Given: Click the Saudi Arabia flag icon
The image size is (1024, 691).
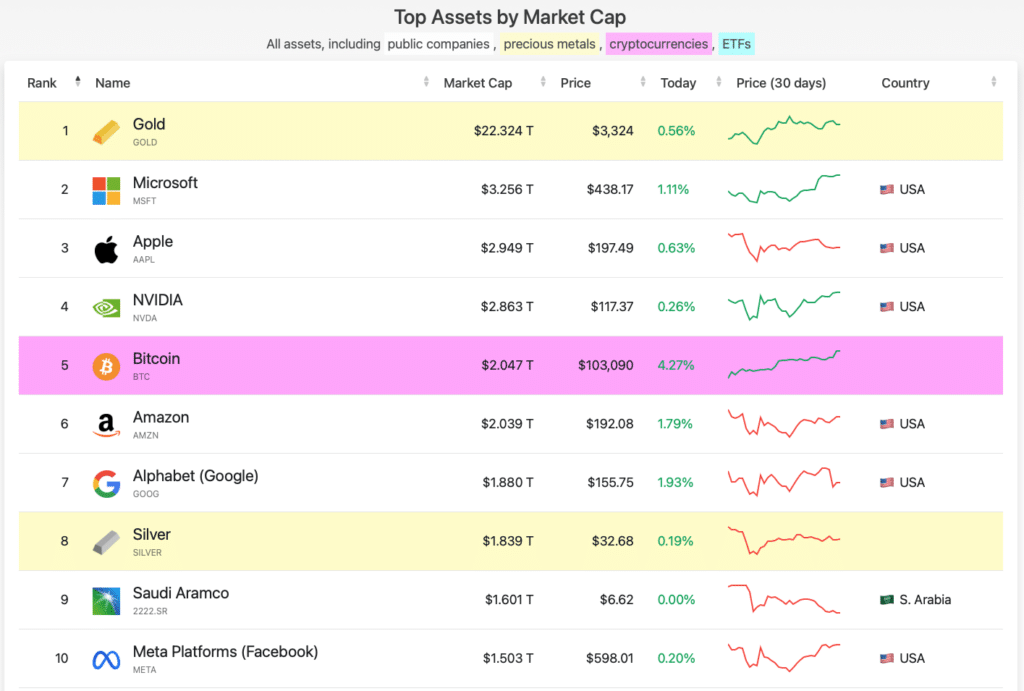Looking at the screenshot, I should pos(887,600).
